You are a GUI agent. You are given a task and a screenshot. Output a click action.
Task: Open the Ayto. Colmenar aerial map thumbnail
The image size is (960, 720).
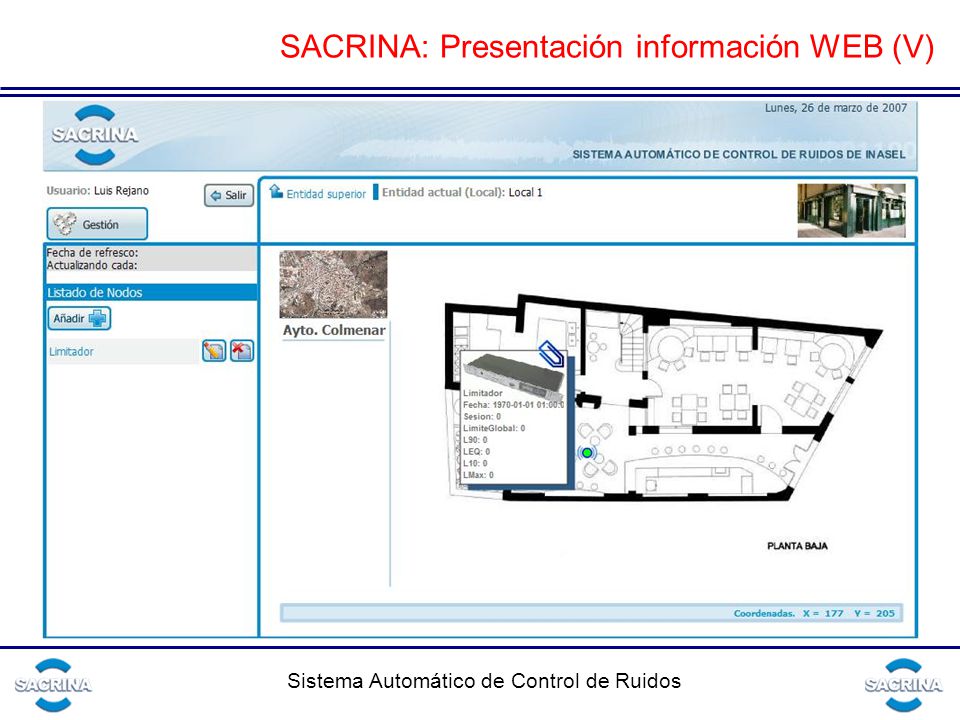point(333,284)
